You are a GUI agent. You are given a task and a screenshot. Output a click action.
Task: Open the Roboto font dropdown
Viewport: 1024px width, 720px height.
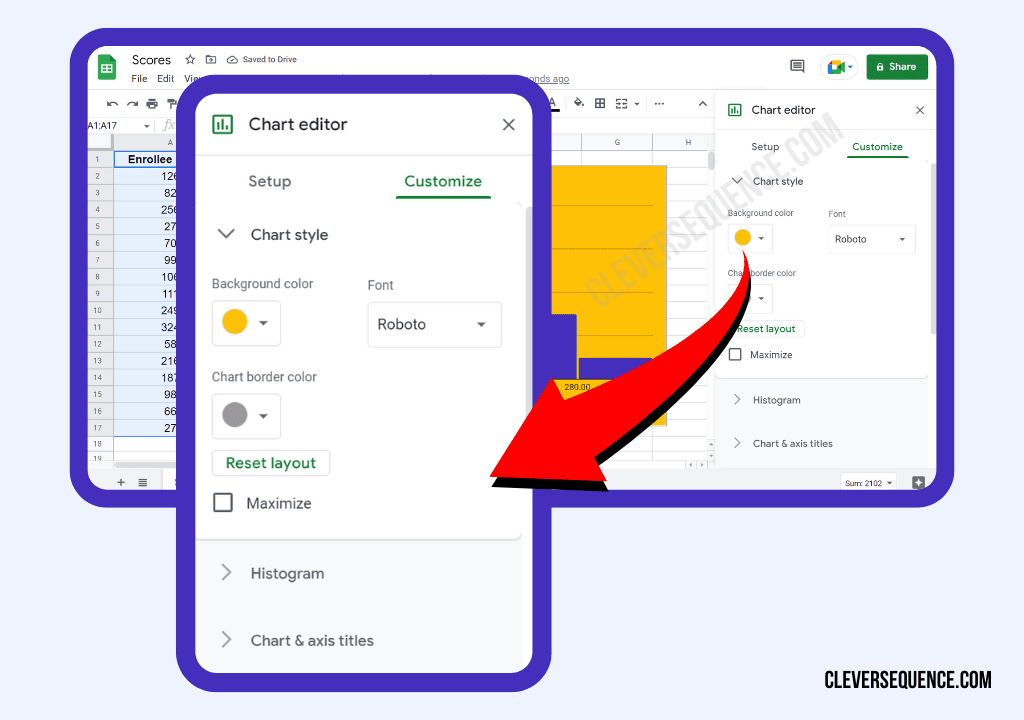click(434, 324)
